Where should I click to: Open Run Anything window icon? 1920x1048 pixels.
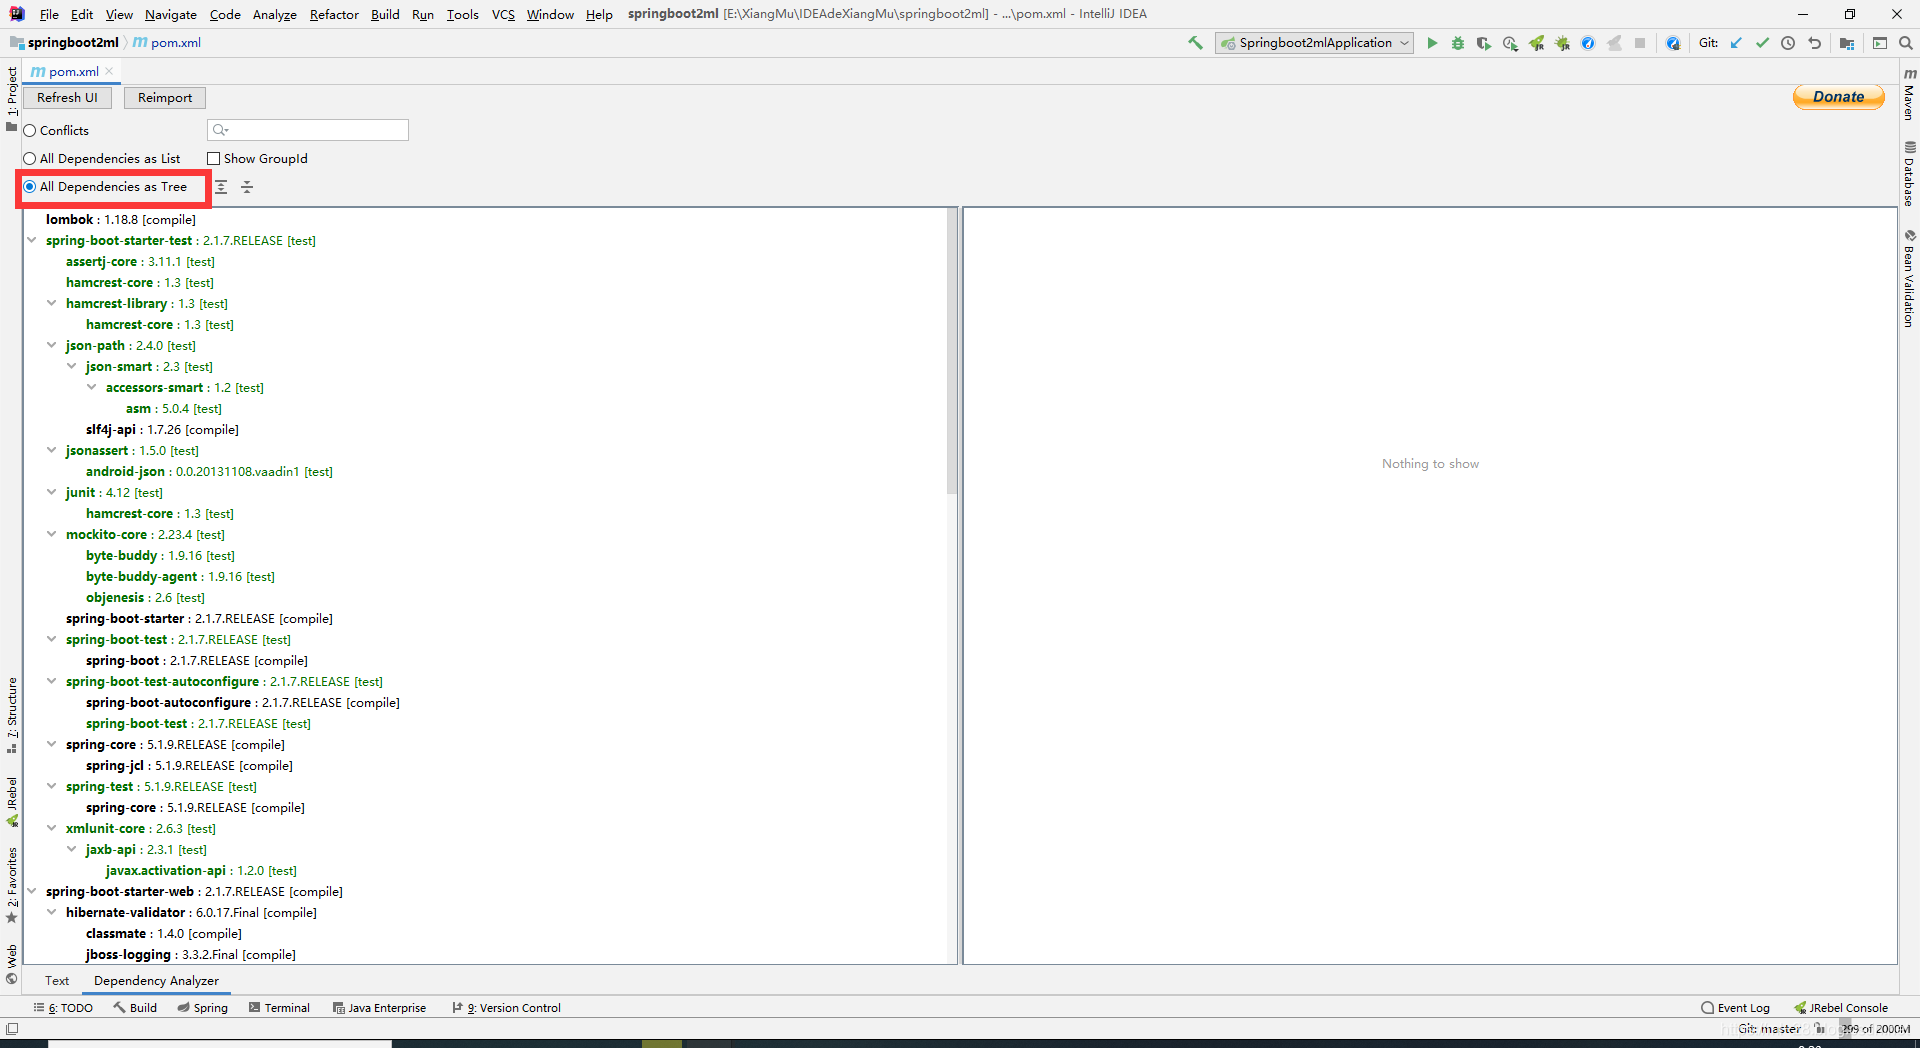(x=1880, y=43)
